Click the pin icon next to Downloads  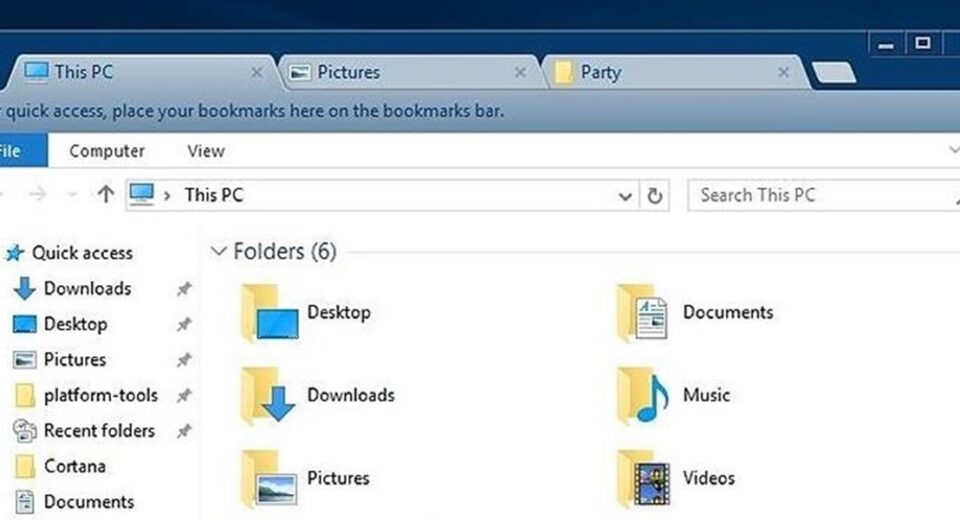coord(184,288)
